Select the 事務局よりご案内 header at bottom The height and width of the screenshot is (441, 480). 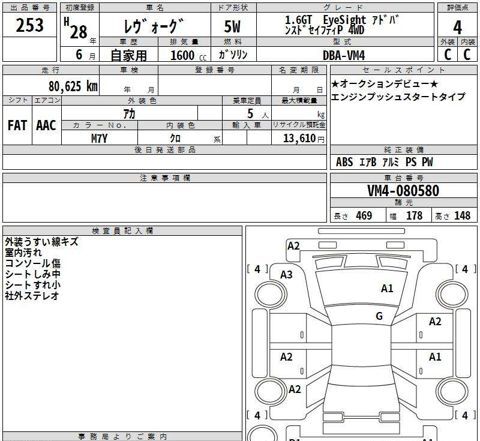(x=122, y=436)
